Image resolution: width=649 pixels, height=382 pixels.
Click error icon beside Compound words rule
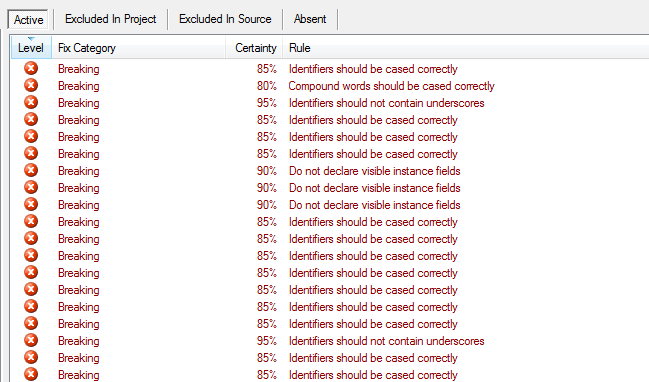coord(31,85)
